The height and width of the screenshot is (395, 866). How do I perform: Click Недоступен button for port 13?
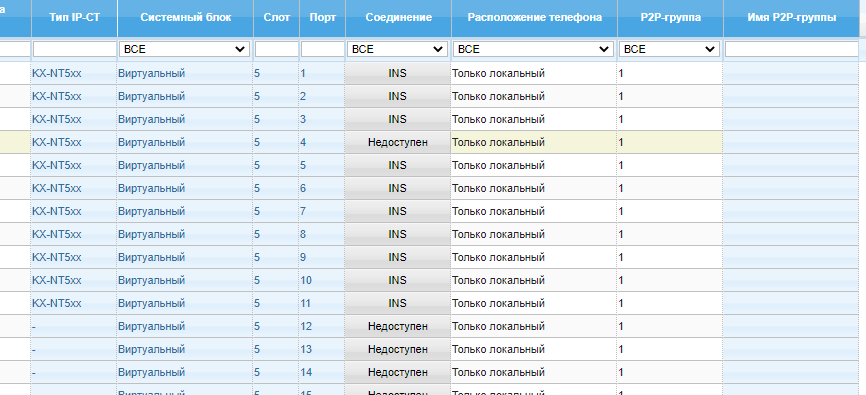pos(398,350)
